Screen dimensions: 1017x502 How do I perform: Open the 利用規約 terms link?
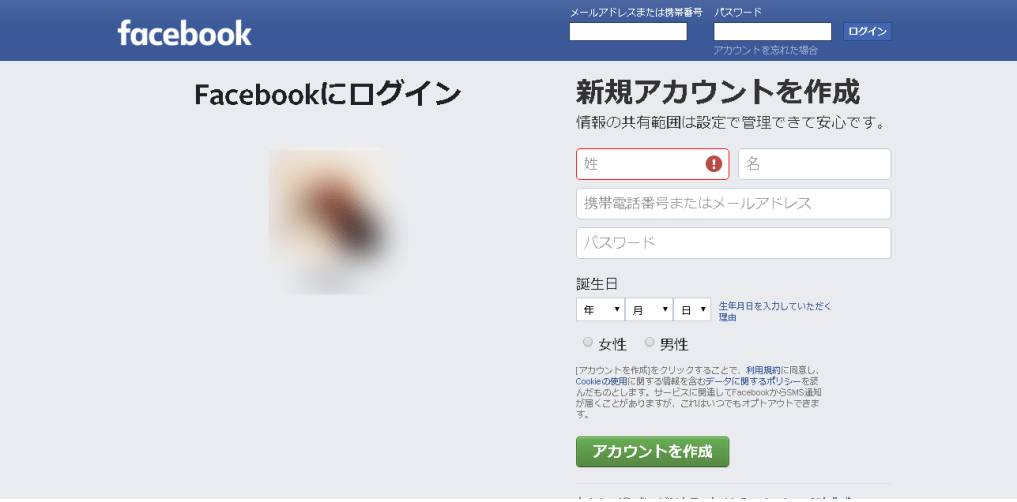pyautogui.click(x=762, y=370)
